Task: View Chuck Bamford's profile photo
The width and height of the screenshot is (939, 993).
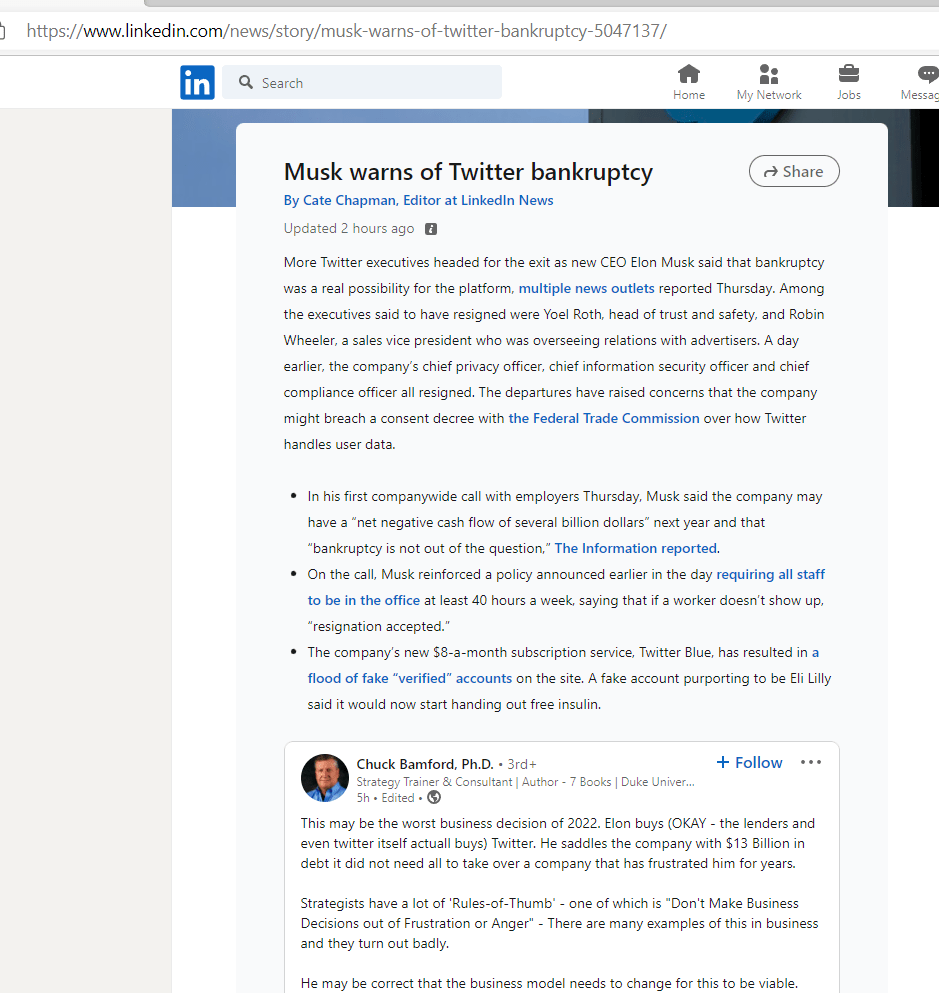Action: 325,778
